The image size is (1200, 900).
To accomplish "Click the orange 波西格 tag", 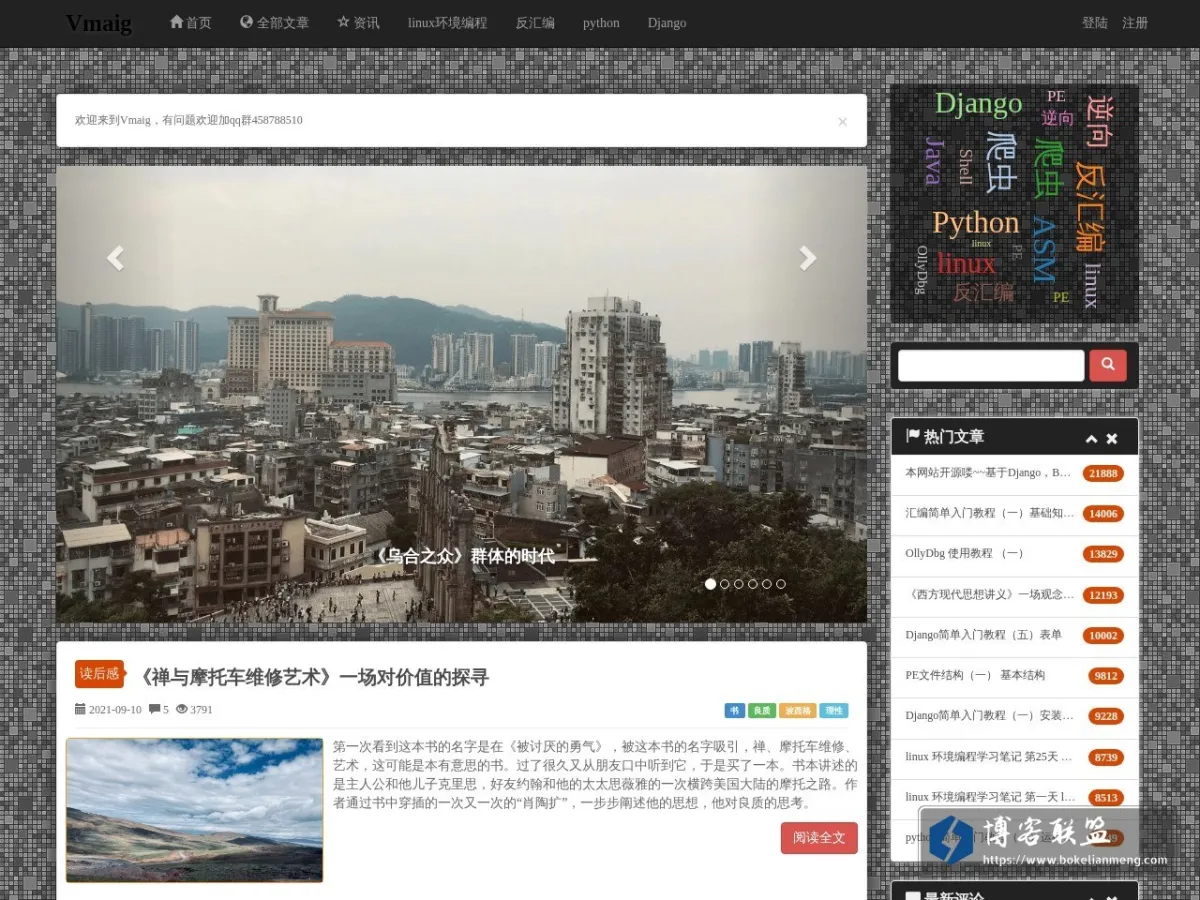I will click(x=797, y=711).
